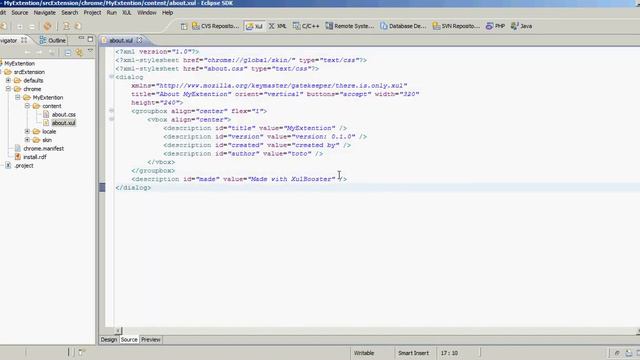Click Collapse All in Navigator toolbar
The height and width of the screenshot is (360, 640).
coord(68,53)
